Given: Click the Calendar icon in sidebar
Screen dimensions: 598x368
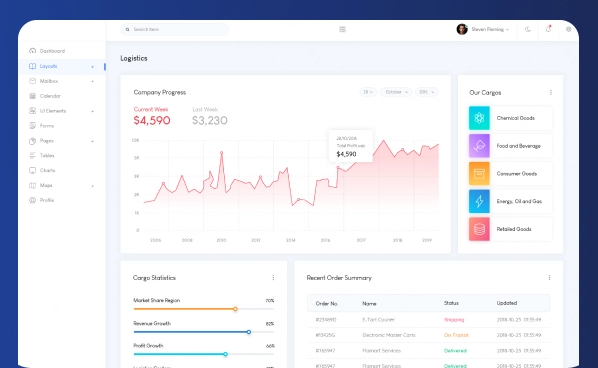Looking at the screenshot, I should pos(32,96).
